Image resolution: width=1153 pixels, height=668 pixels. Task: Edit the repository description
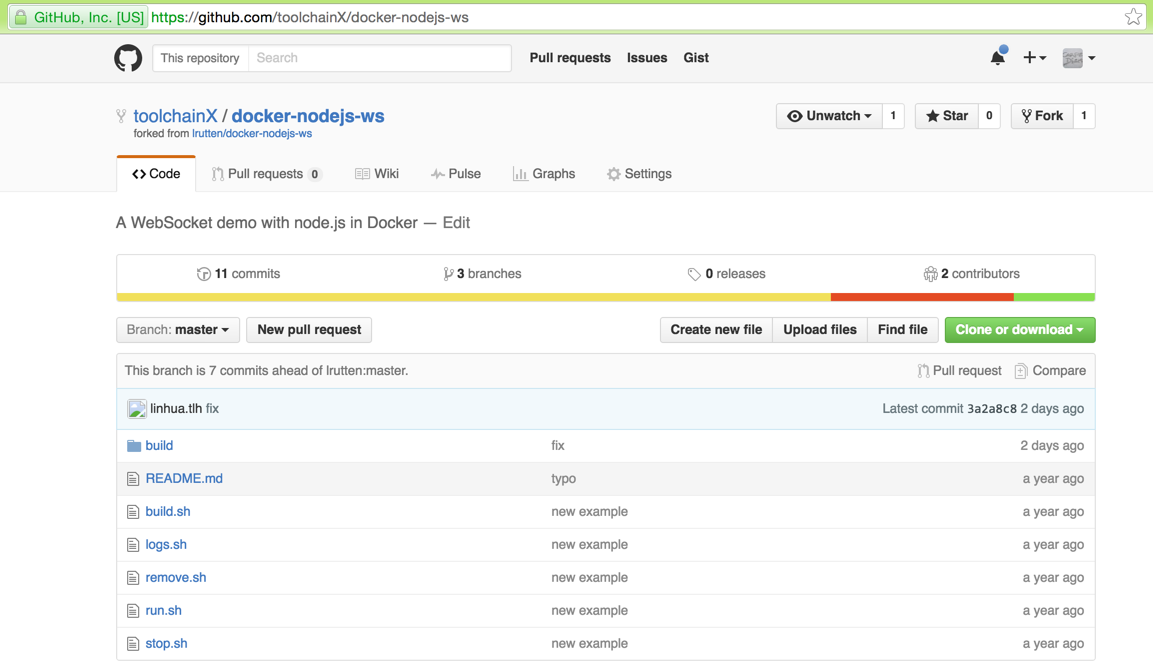(456, 223)
